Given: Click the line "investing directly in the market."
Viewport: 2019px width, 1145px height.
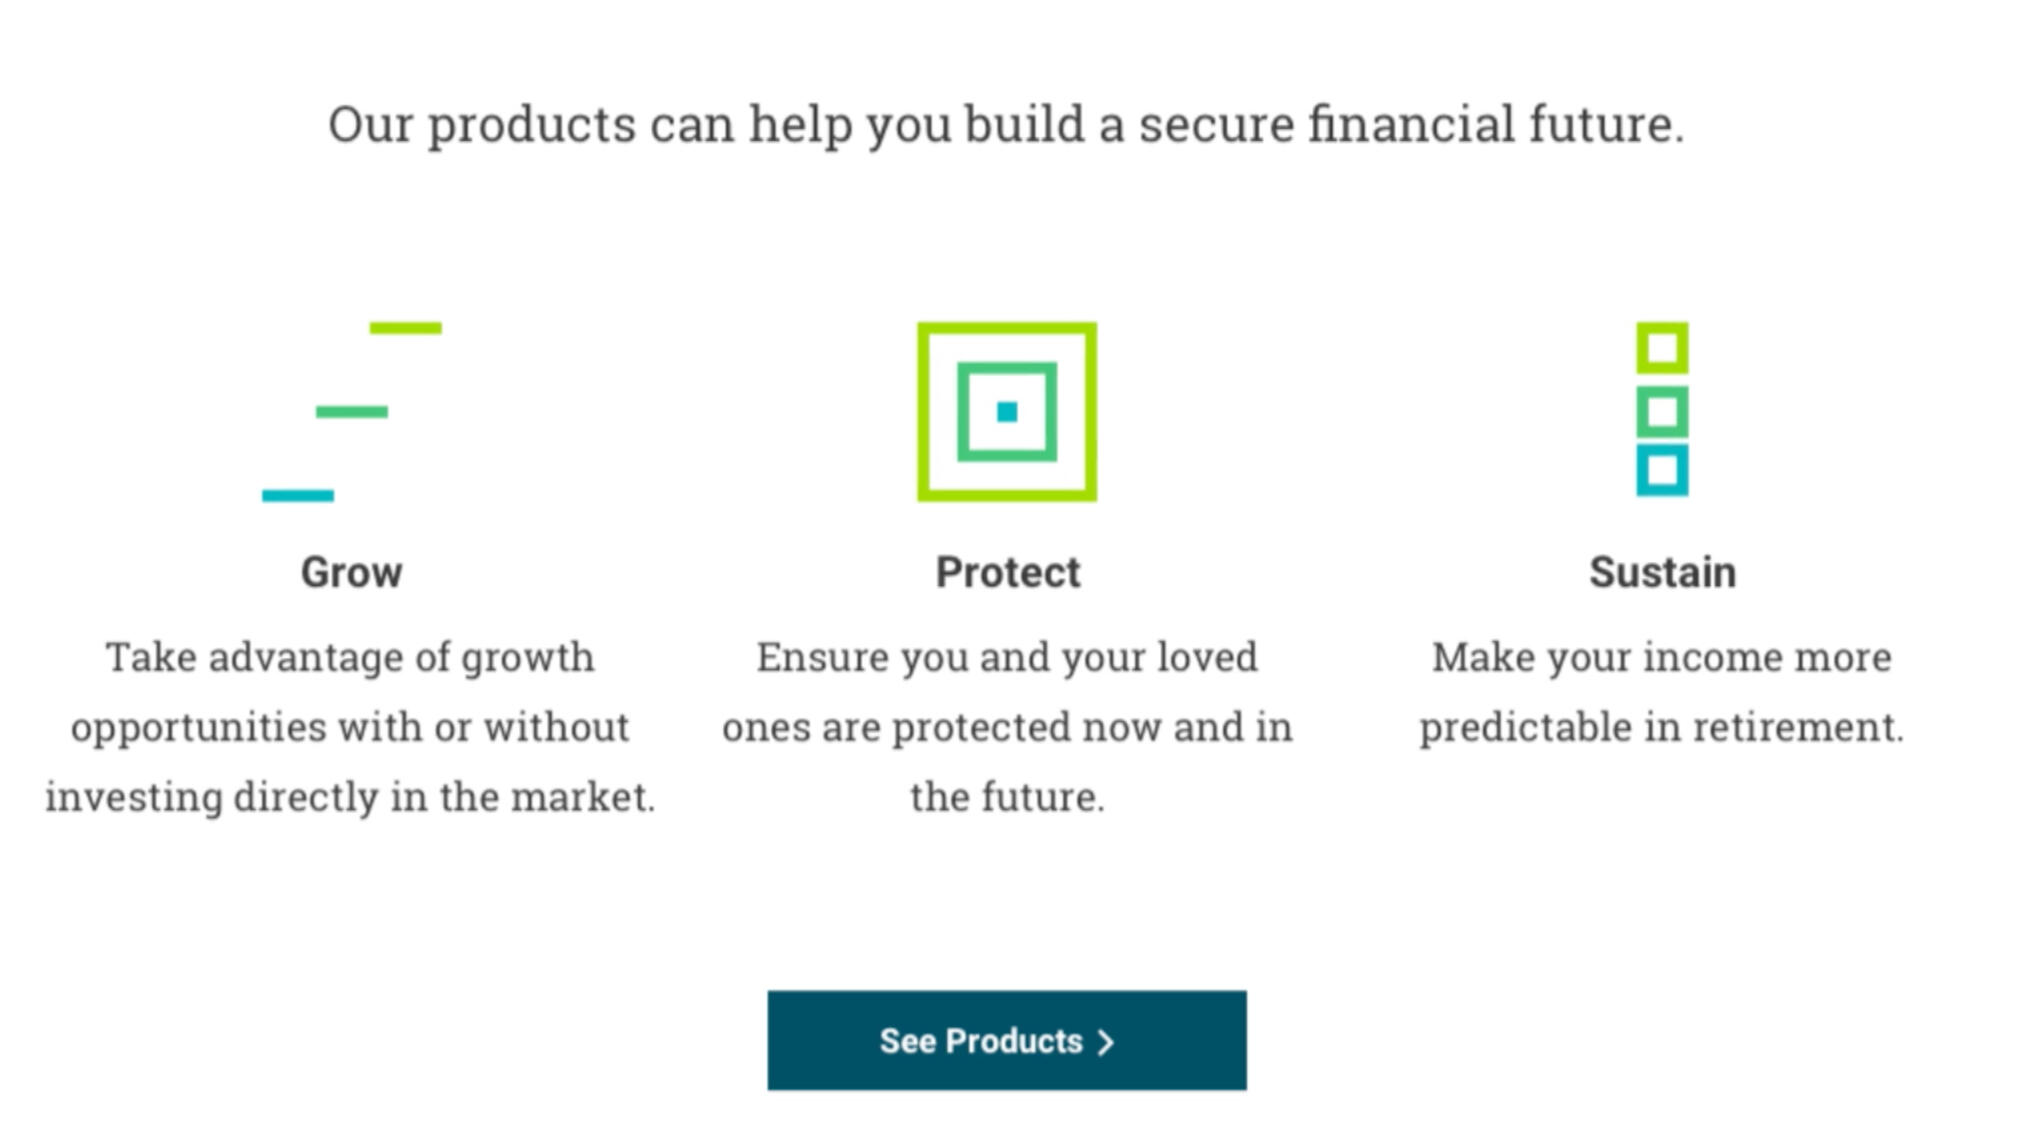Looking at the screenshot, I should point(350,797).
